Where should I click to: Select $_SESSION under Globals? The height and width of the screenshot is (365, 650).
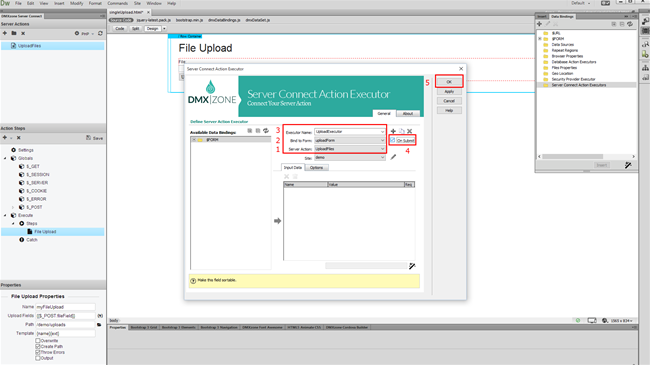(38, 175)
